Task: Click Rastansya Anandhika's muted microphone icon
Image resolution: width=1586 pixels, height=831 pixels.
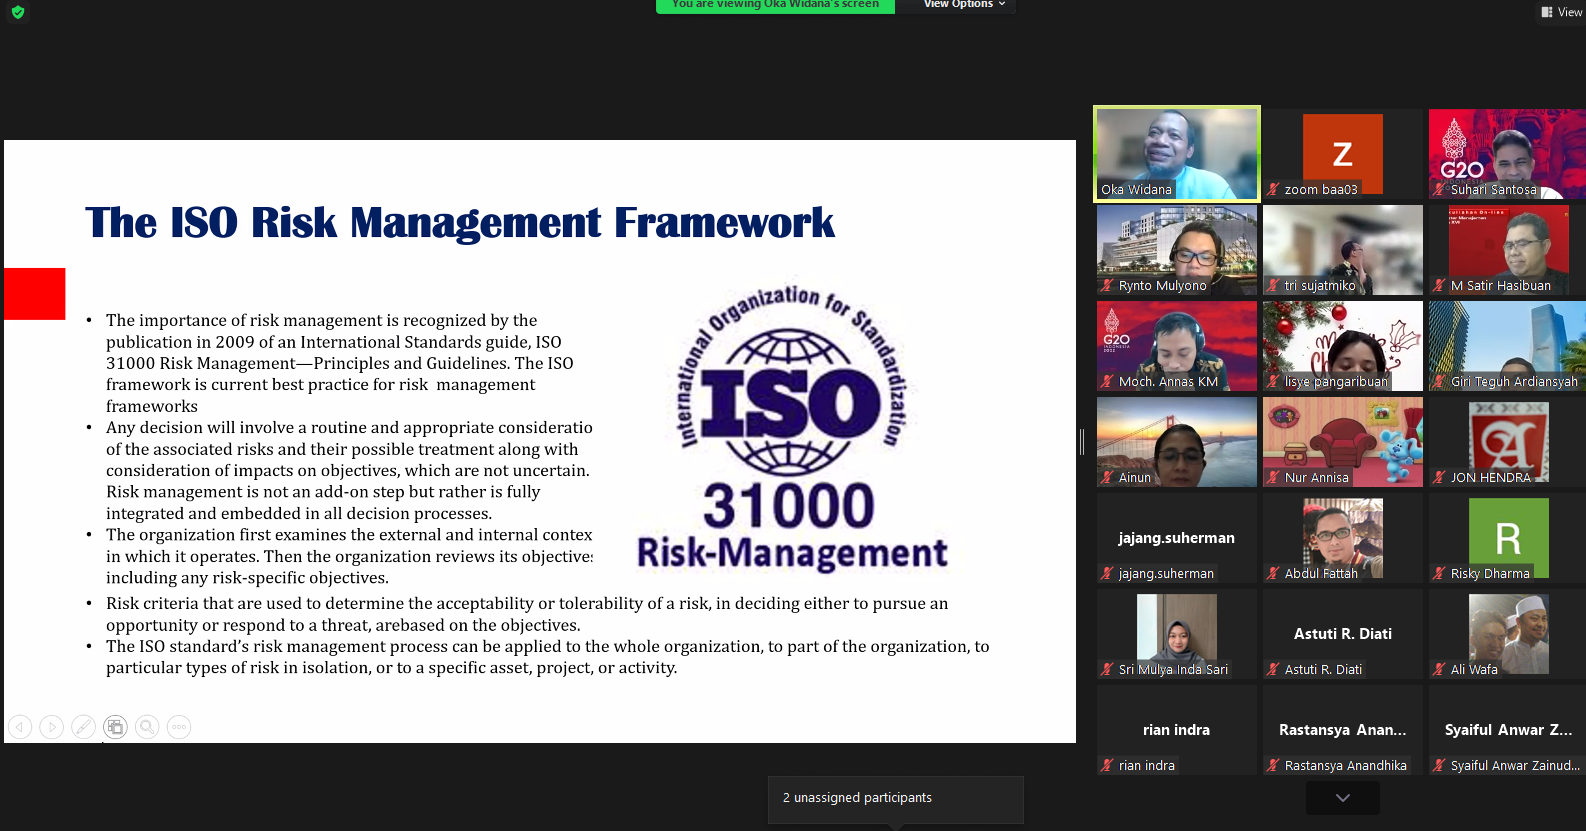Action: tap(1273, 765)
